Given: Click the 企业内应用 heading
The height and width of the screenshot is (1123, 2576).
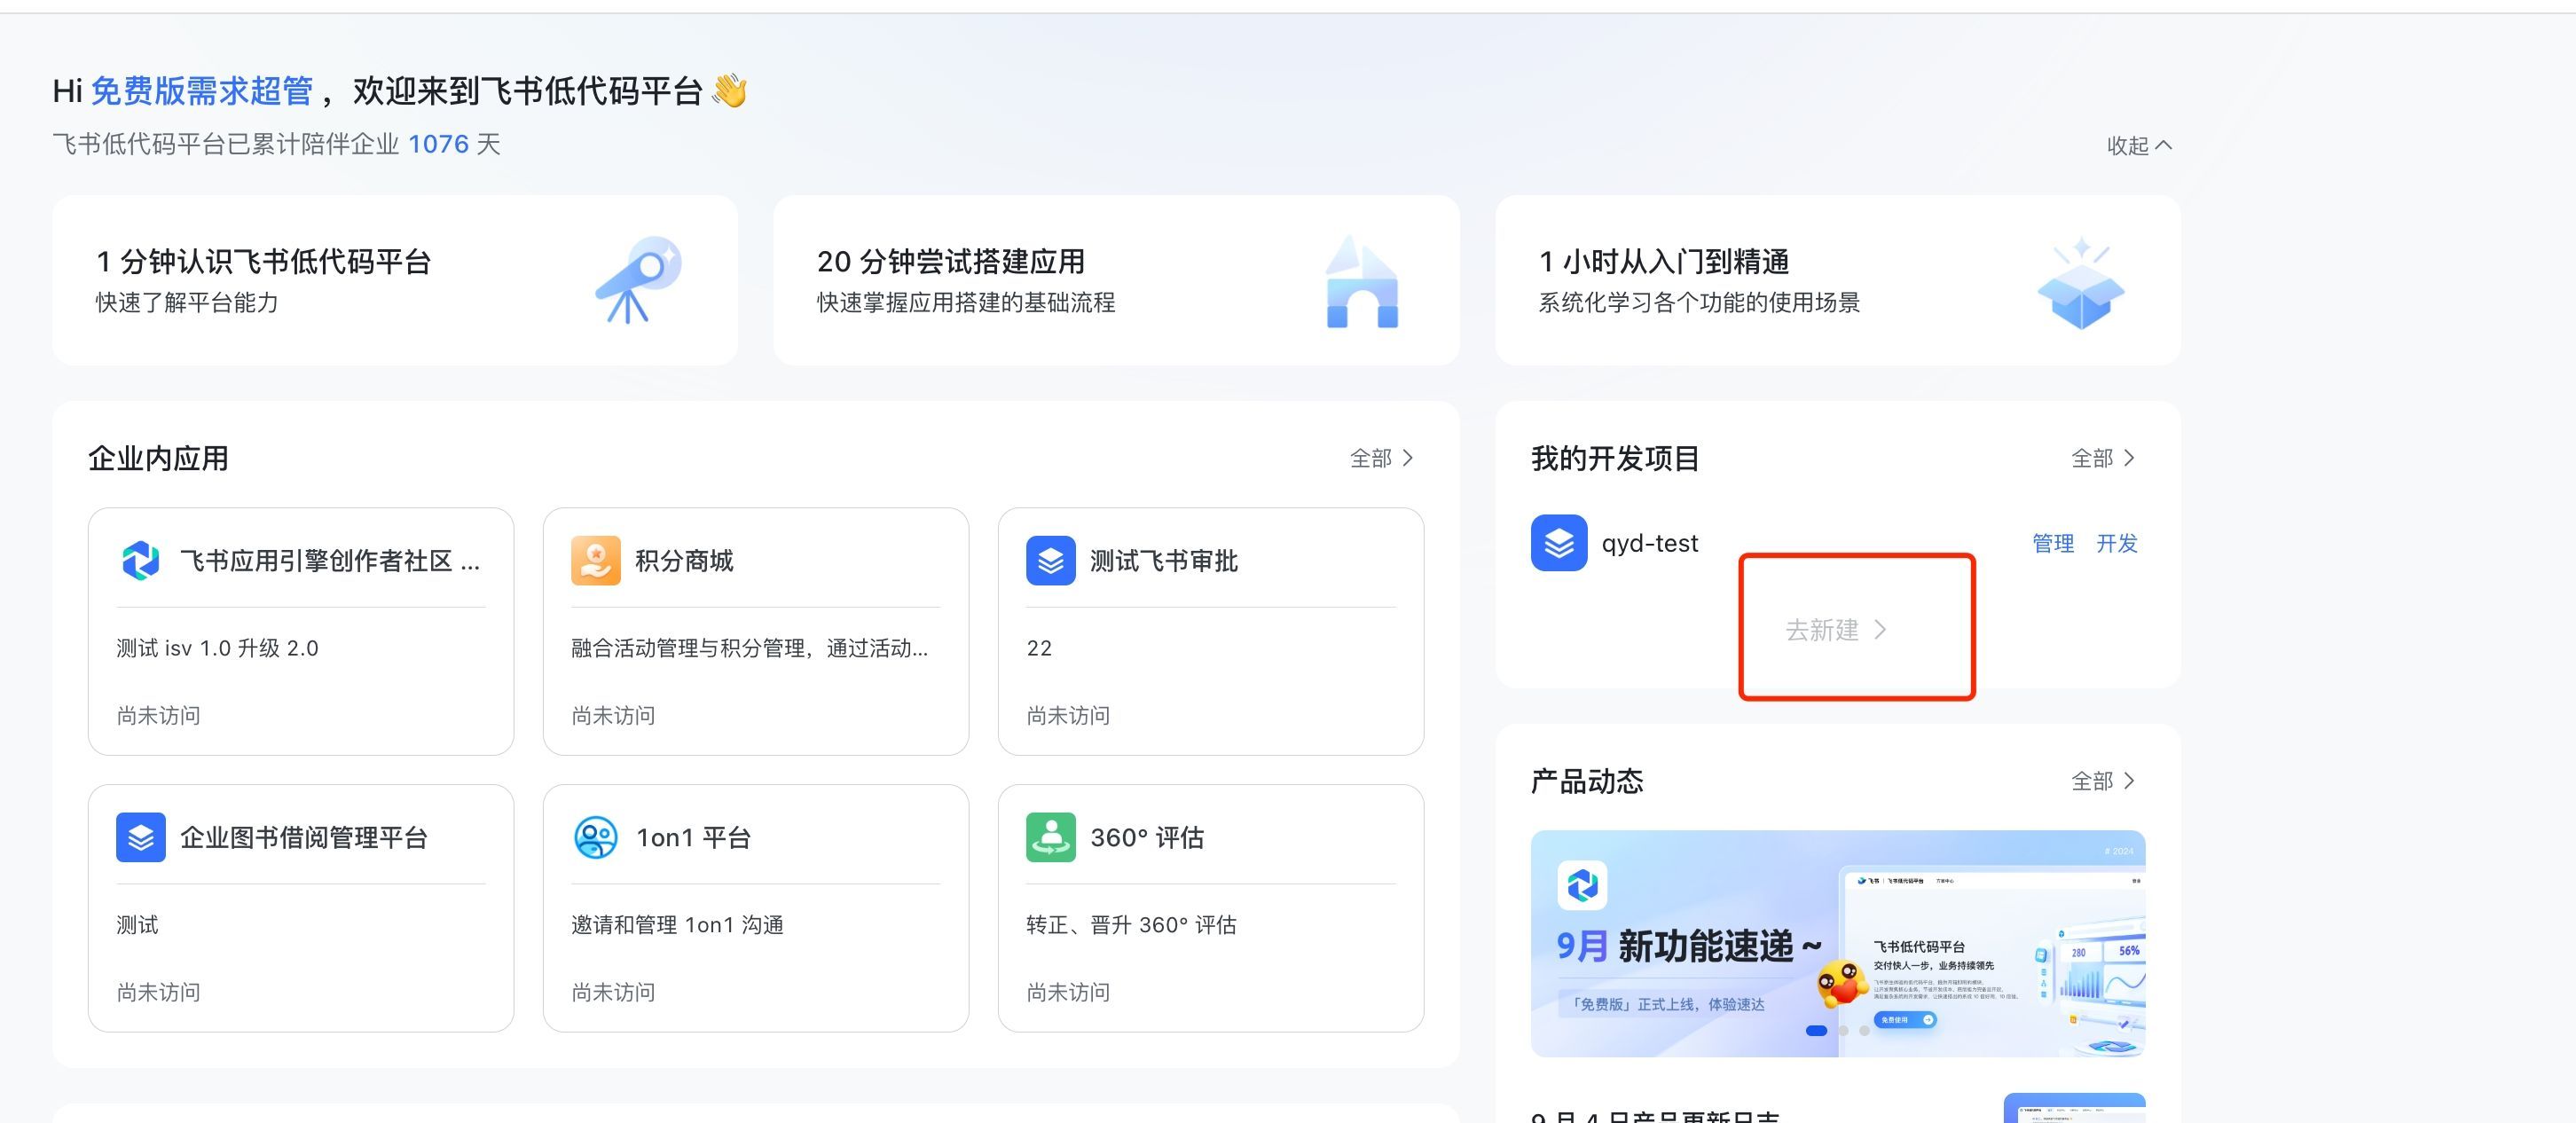Looking at the screenshot, I should tap(158, 458).
